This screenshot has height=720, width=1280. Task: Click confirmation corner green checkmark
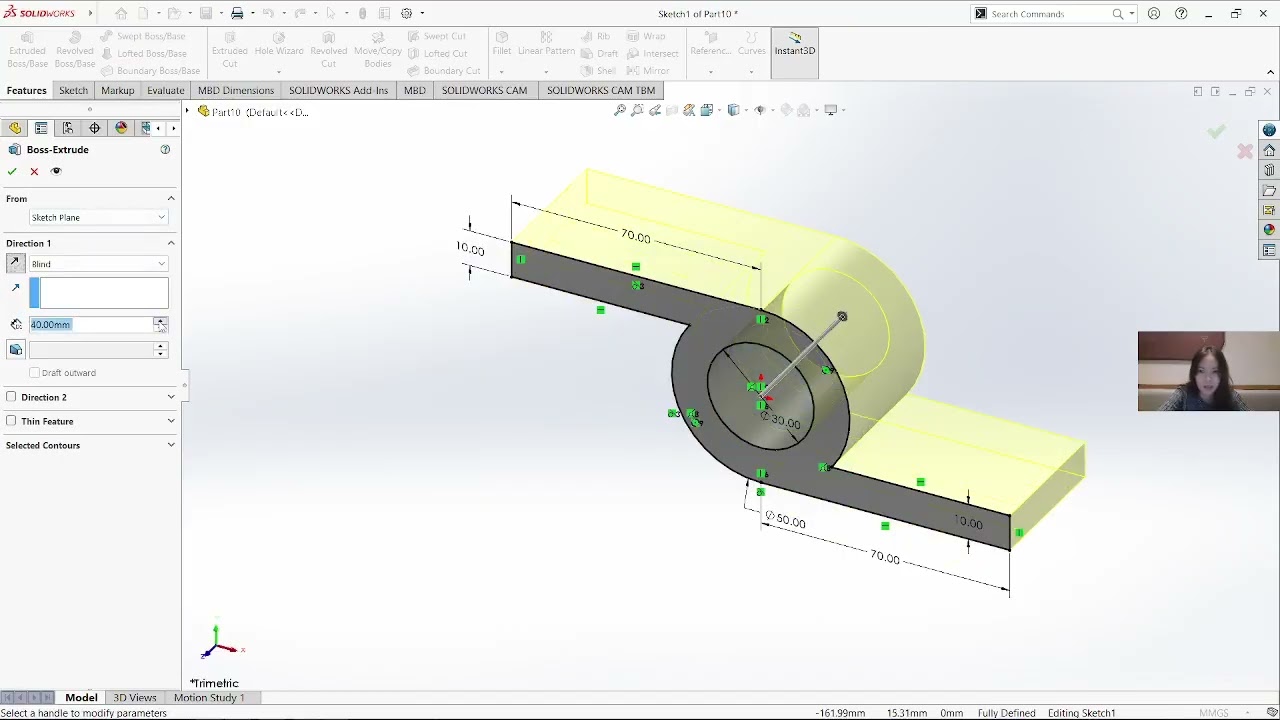tap(1216, 131)
